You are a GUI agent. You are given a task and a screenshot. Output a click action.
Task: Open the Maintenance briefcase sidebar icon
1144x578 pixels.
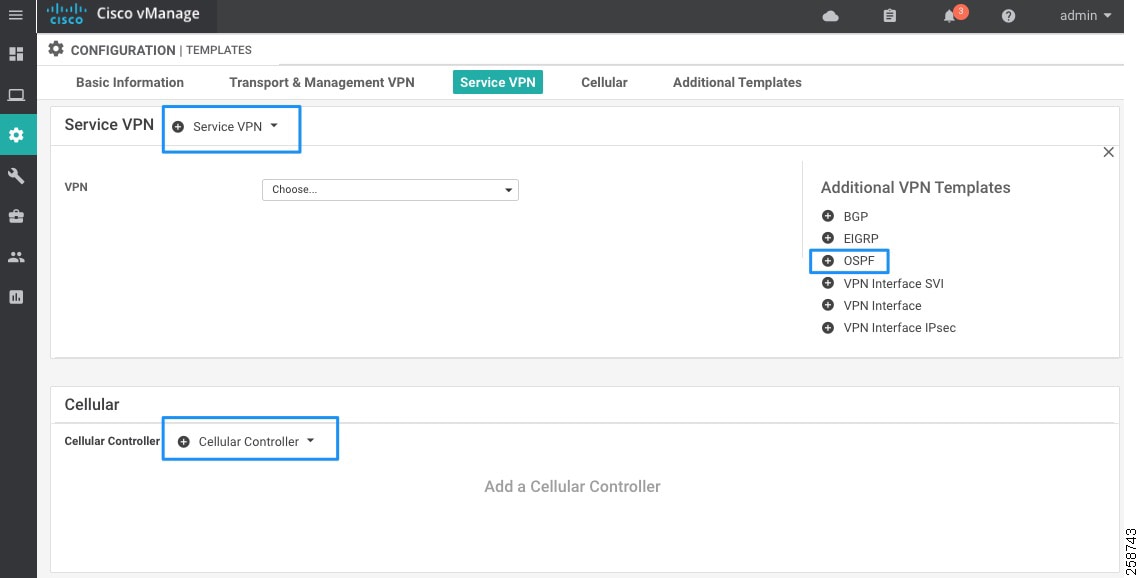[16, 216]
